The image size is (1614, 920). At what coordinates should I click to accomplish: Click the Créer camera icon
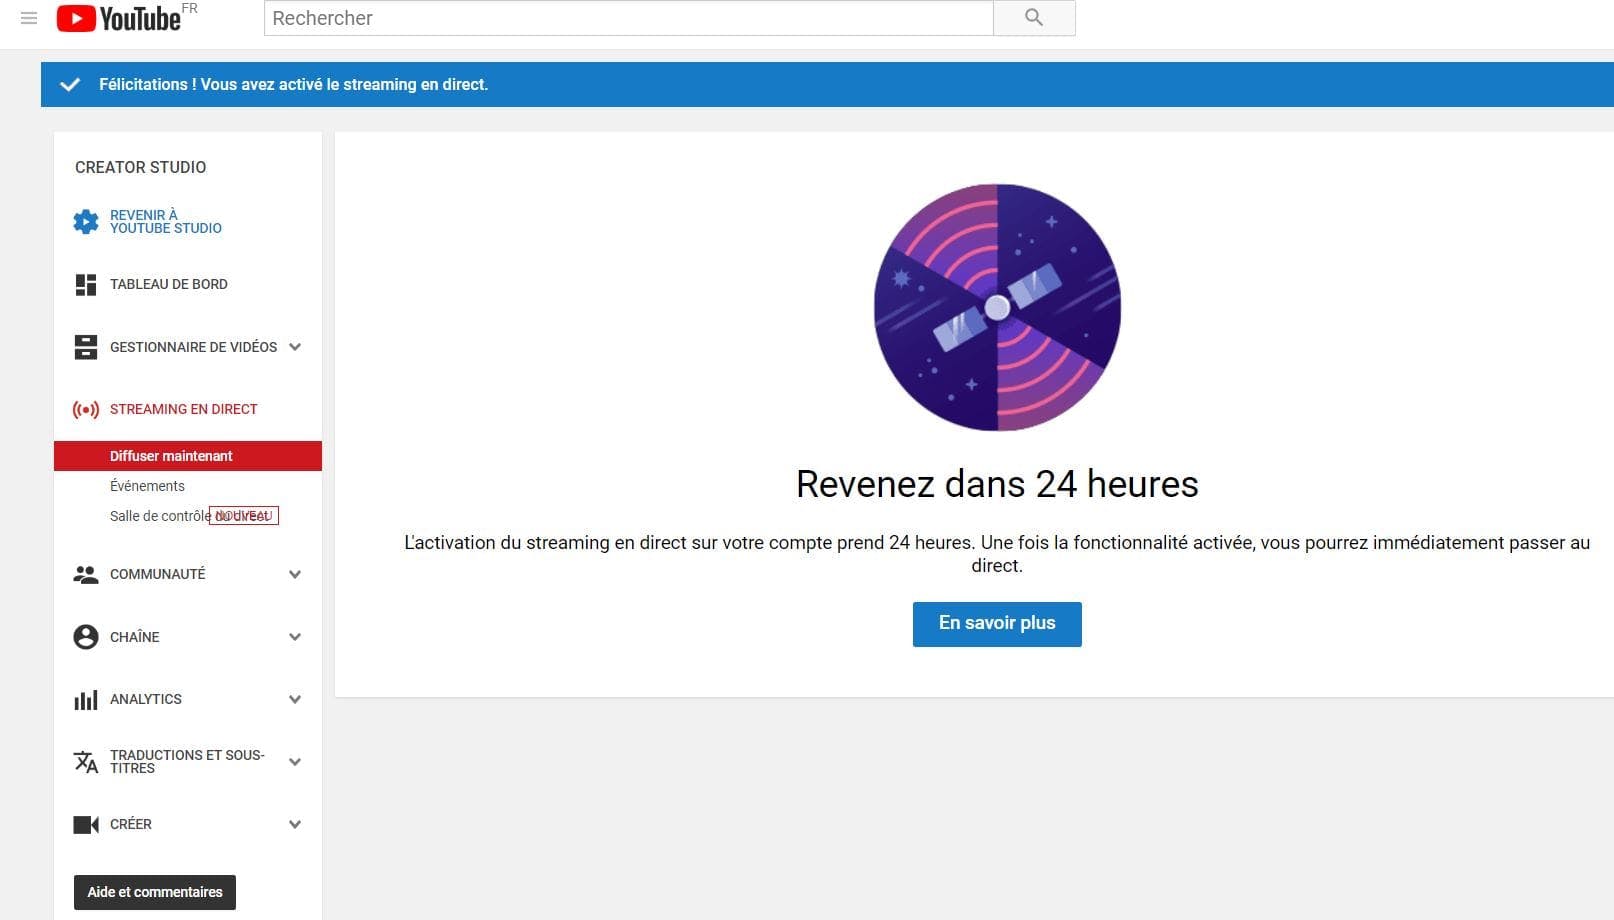[x=86, y=825]
